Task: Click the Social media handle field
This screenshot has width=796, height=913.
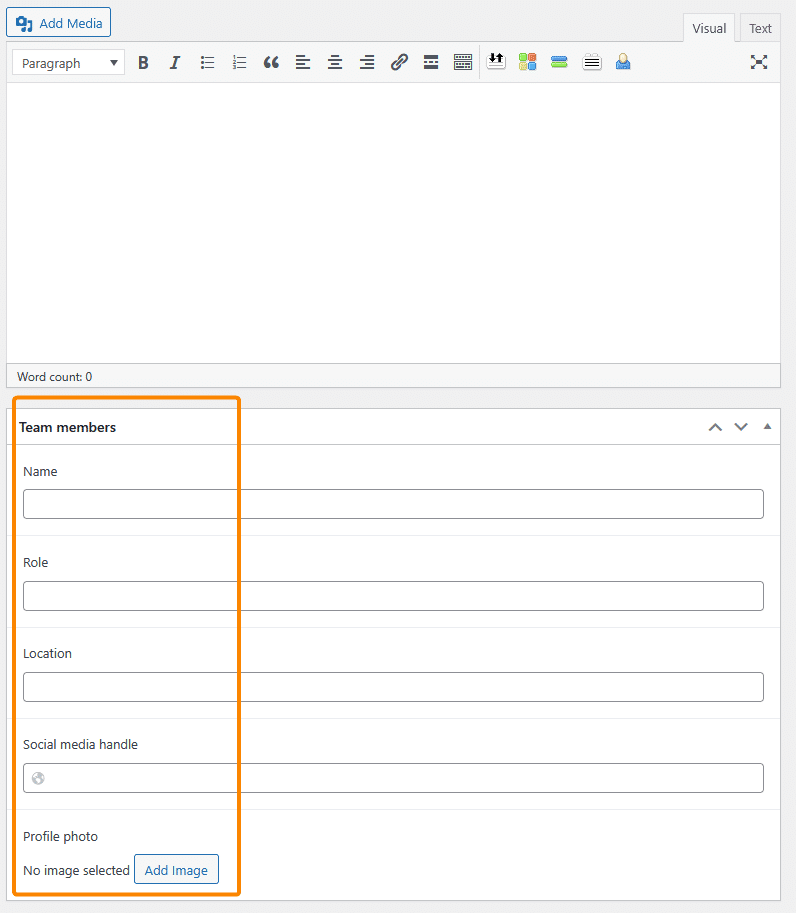Action: (393, 778)
